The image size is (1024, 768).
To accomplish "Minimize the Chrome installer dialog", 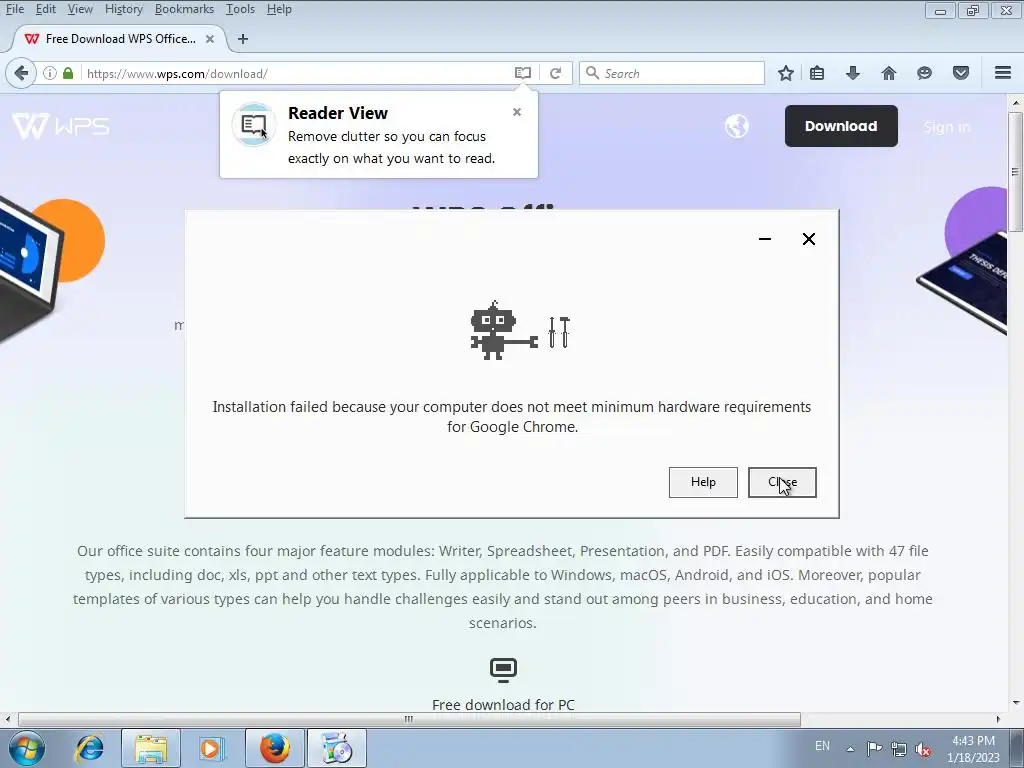I will point(765,239).
